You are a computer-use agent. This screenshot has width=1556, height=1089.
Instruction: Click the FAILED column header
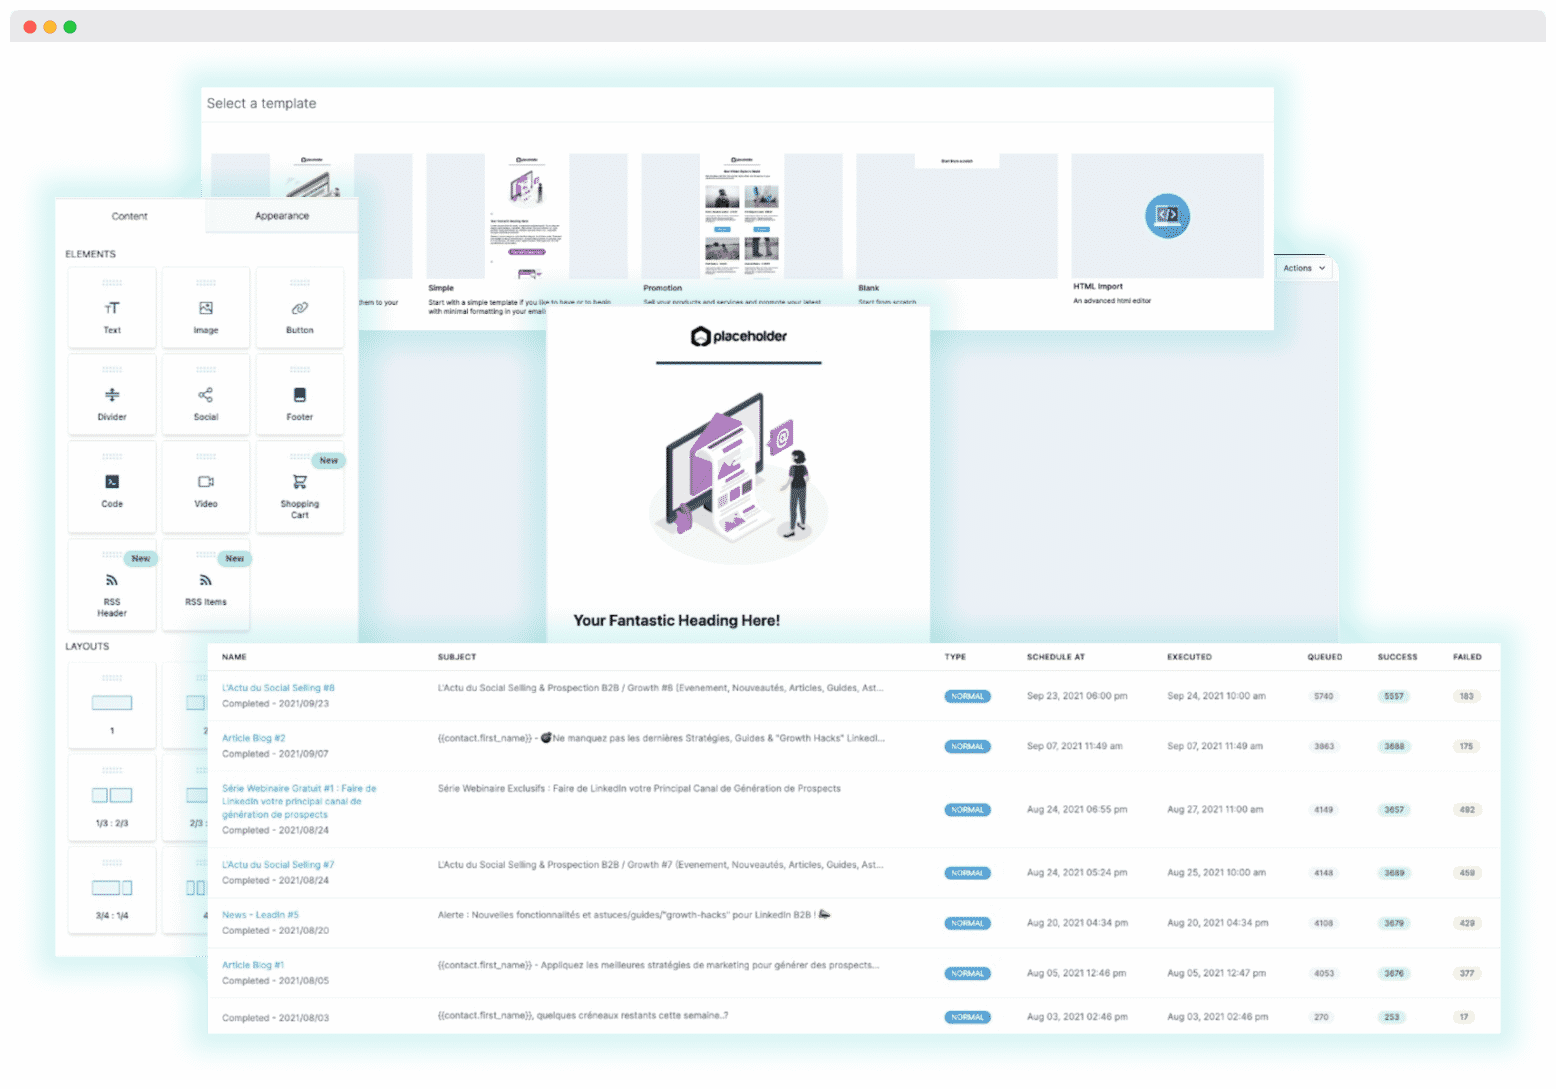1467,657
